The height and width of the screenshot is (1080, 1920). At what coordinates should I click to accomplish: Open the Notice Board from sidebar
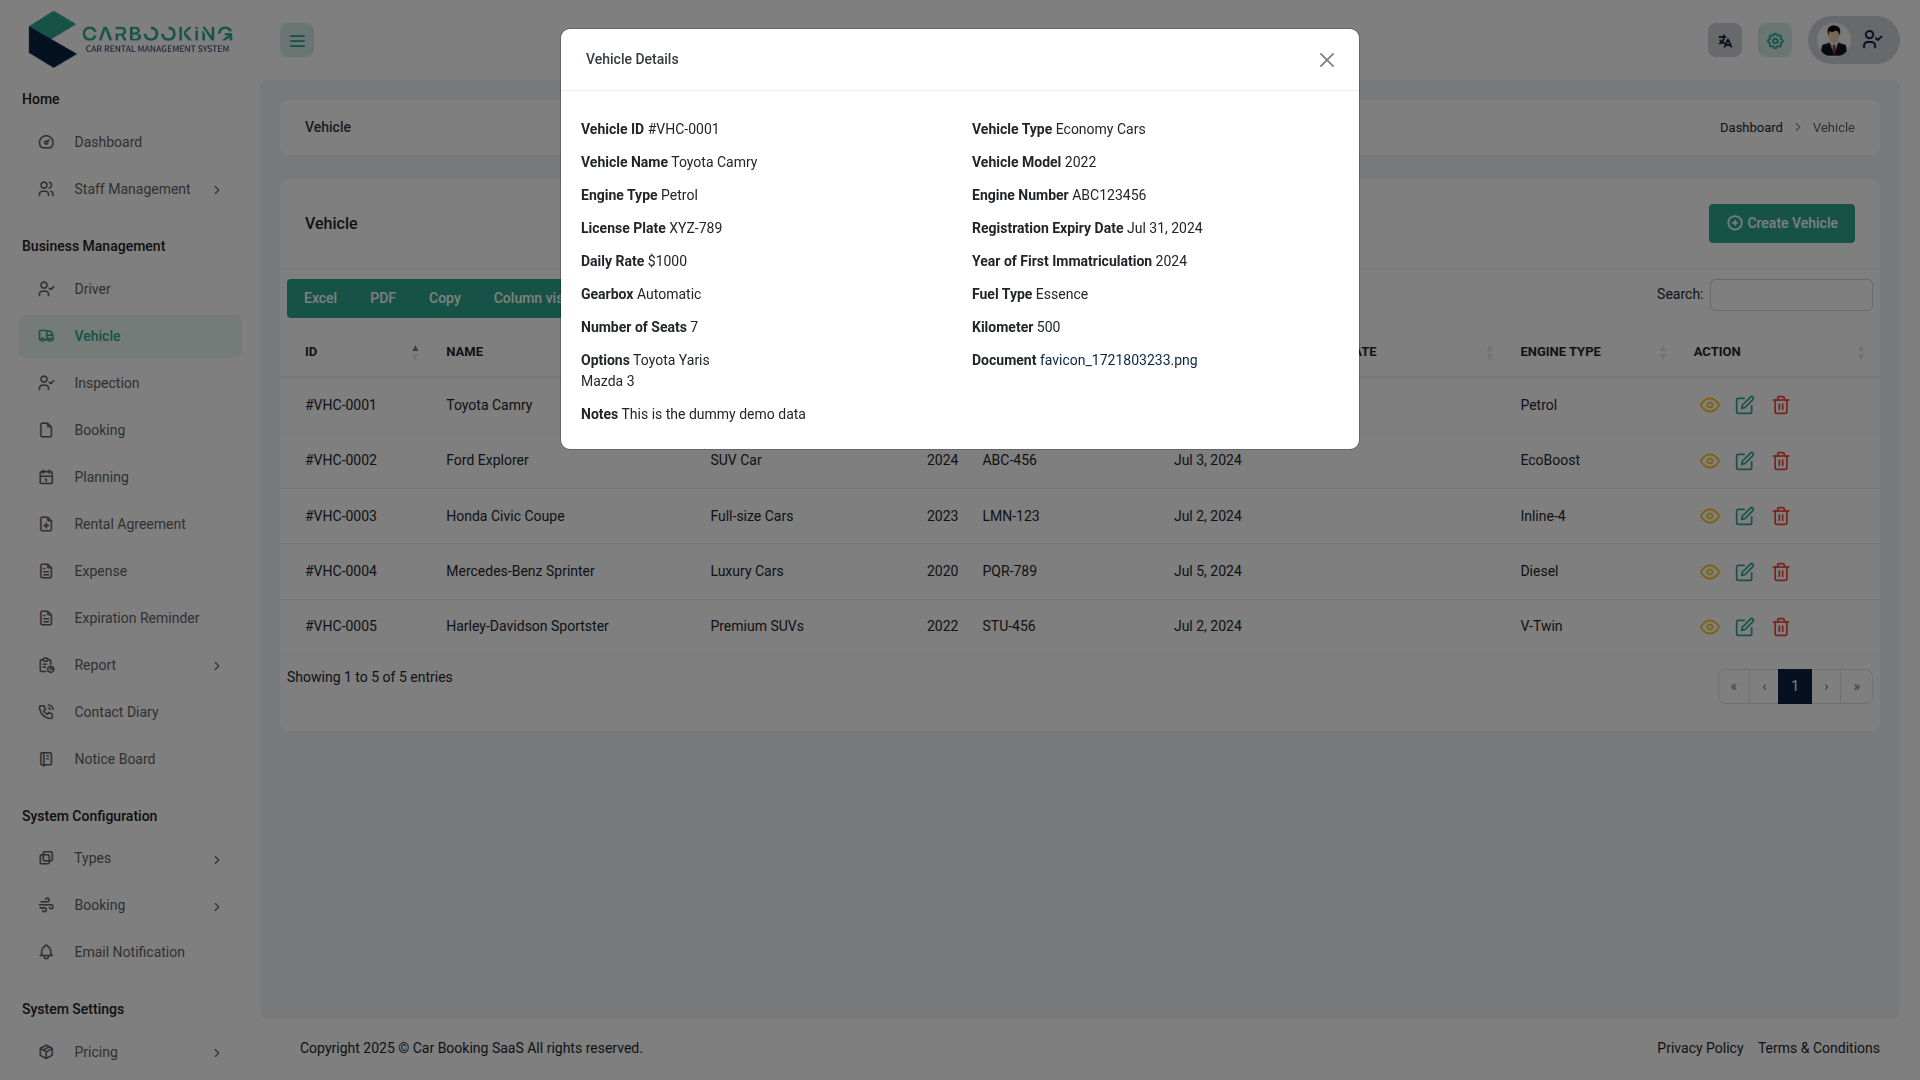click(114, 759)
